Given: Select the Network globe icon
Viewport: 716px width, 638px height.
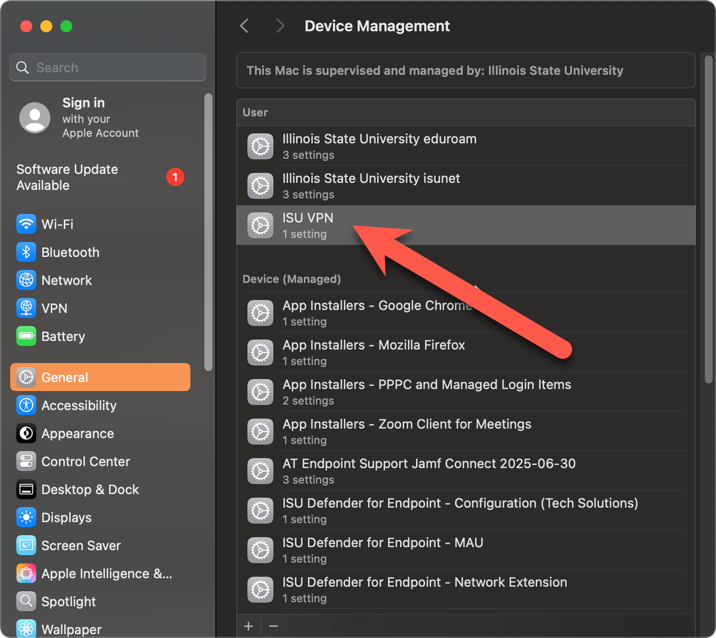Looking at the screenshot, I should click(x=26, y=280).
